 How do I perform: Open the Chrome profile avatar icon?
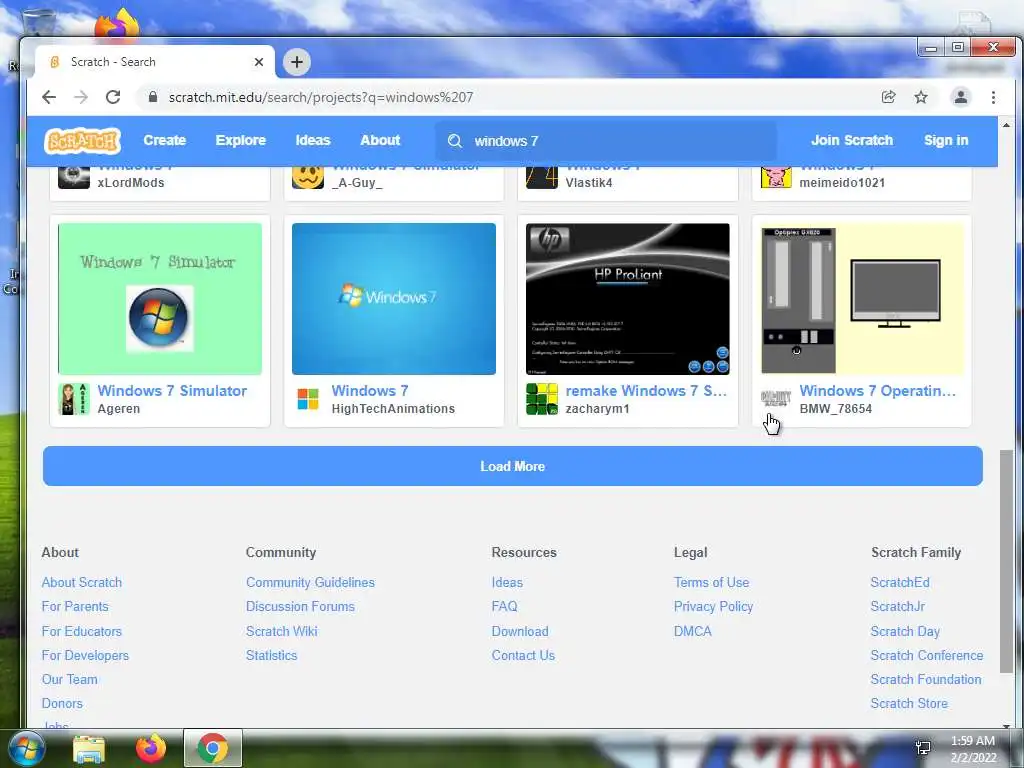point(961,97)
